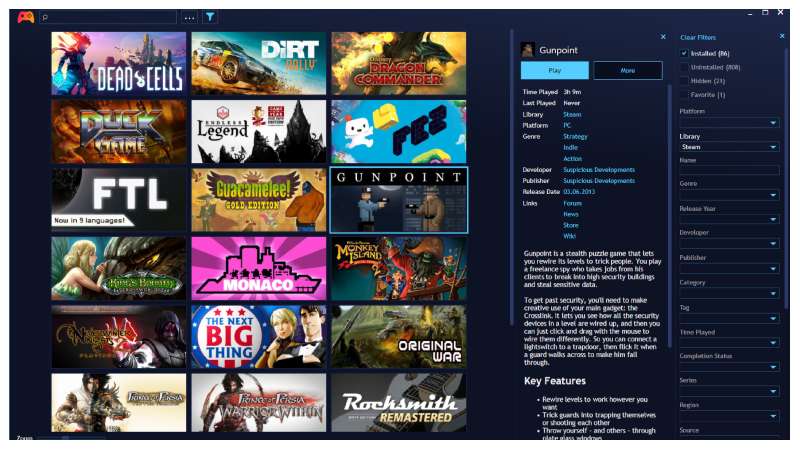Open the Developer filter dropdown
Screen dimensions: 800x450
point(729,243)
